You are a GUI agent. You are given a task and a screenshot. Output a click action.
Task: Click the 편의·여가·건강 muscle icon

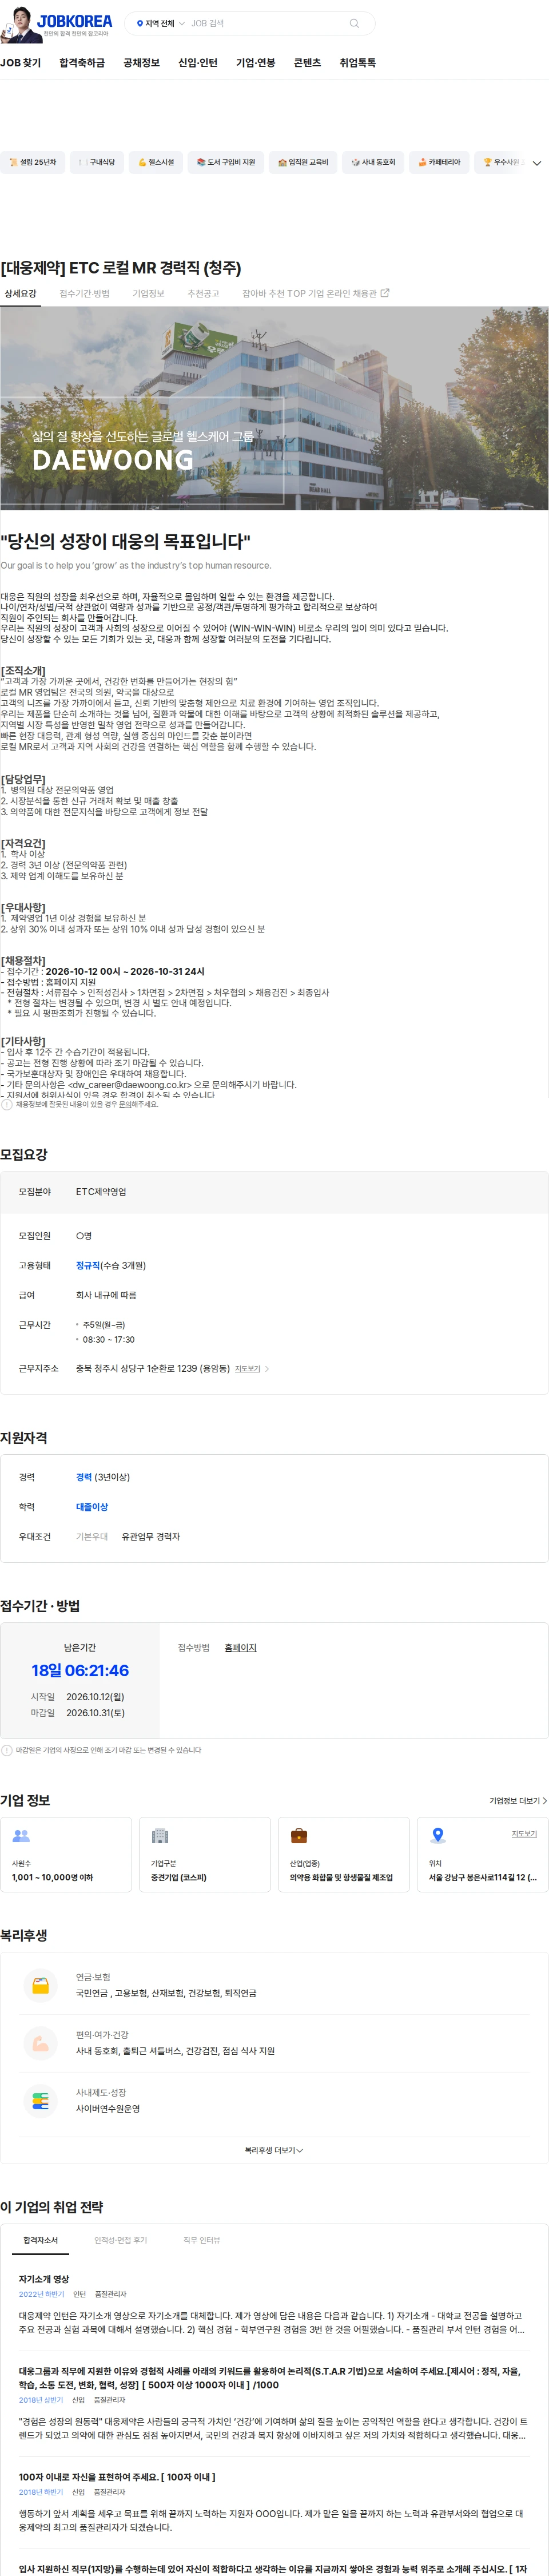click(x=40, y=2043)
